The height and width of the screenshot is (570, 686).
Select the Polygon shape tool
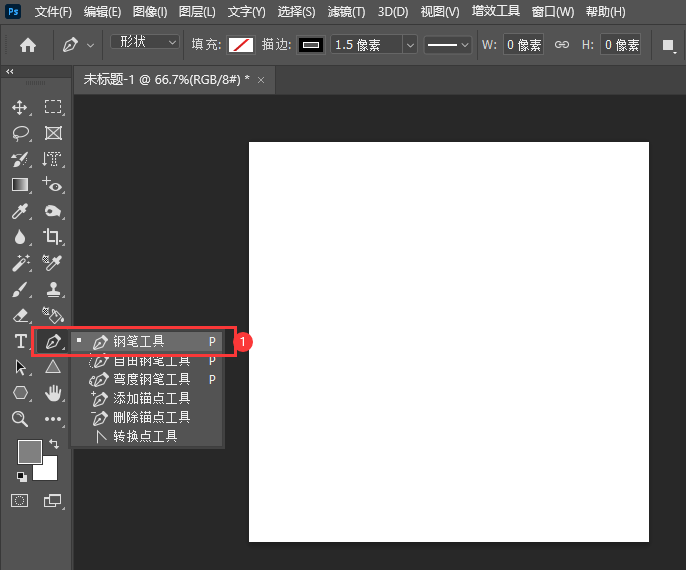pos(20,393)
